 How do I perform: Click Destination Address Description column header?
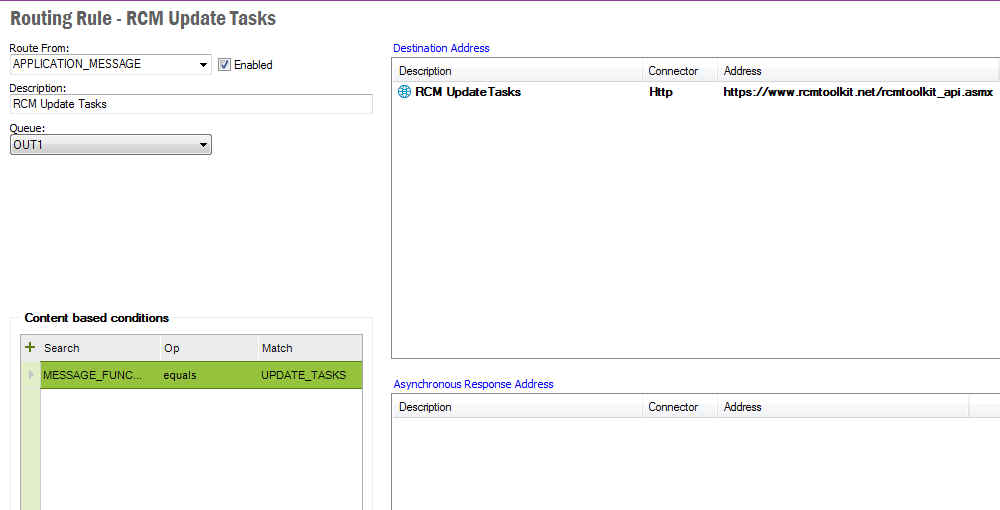(516, 71)
